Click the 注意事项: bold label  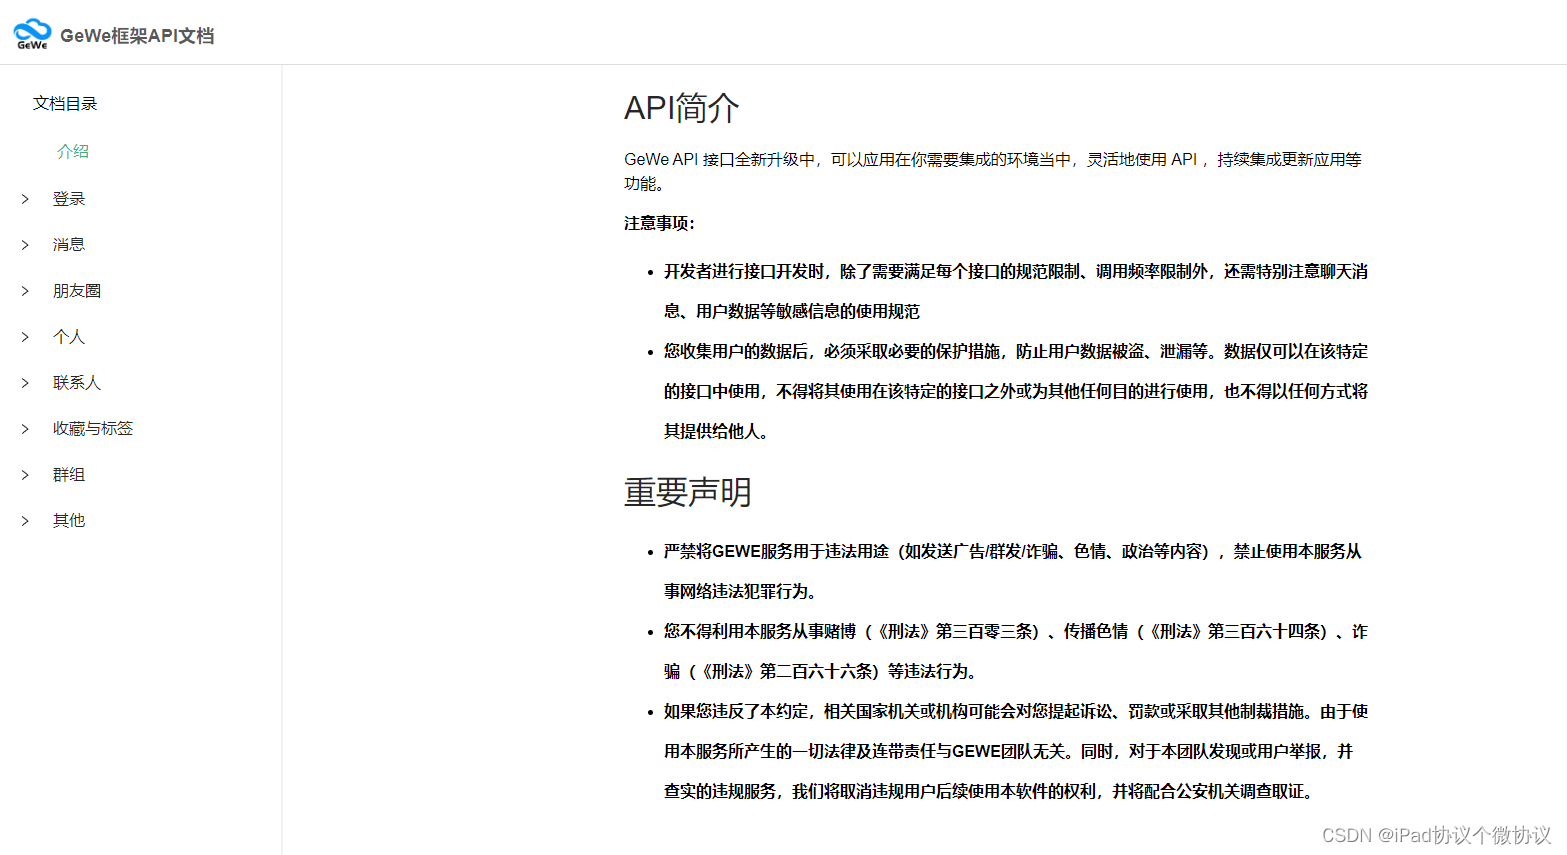coord(659,223)
